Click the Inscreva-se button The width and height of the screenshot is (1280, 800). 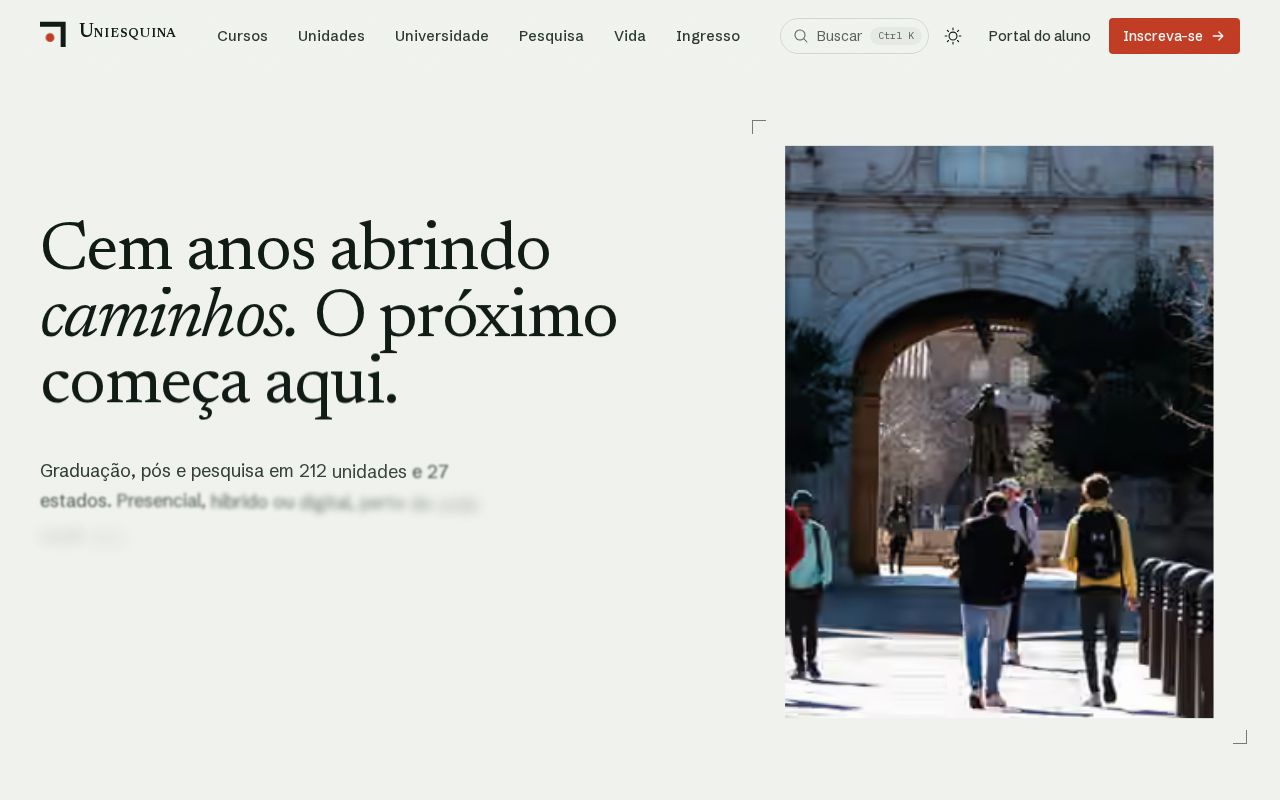coord(1174,36)
